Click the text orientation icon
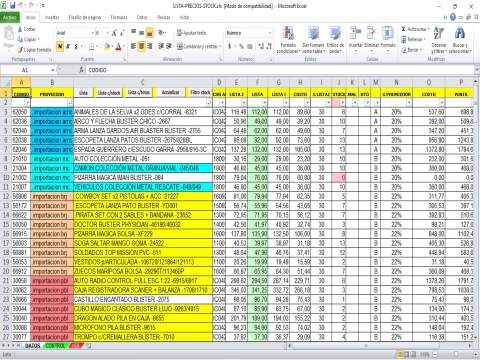This screenshot has height=360, width=480. point(162,33)
